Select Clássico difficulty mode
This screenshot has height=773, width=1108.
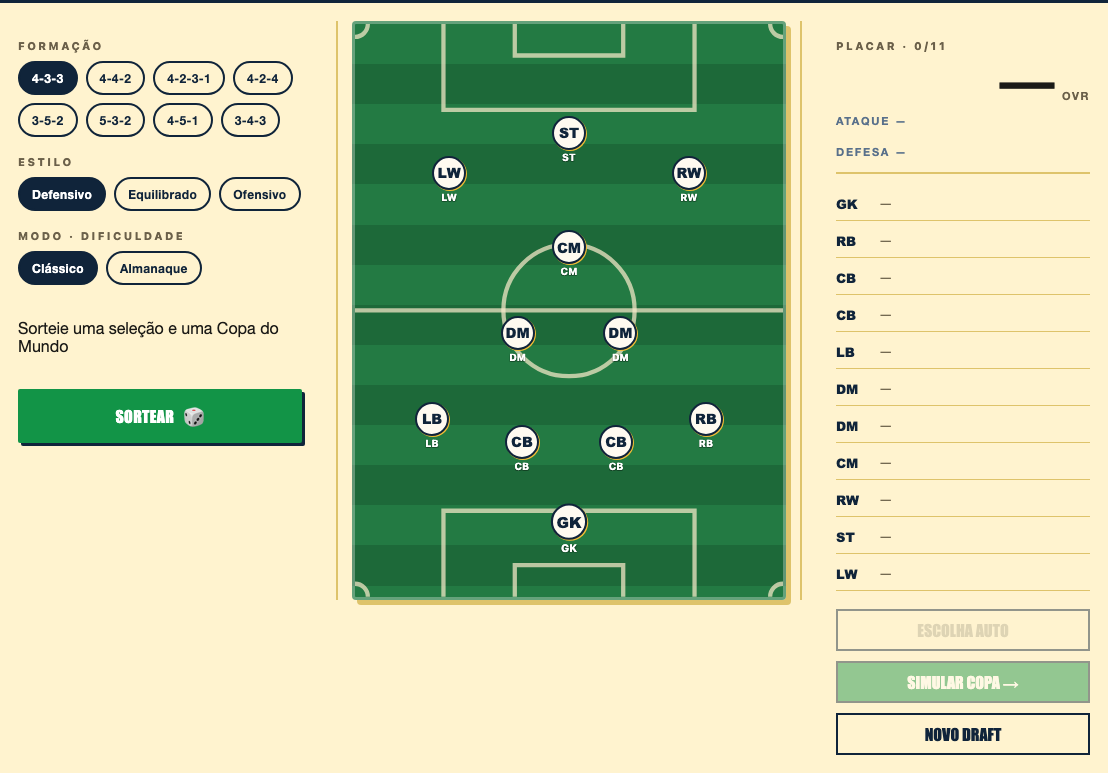coord(58,269)
